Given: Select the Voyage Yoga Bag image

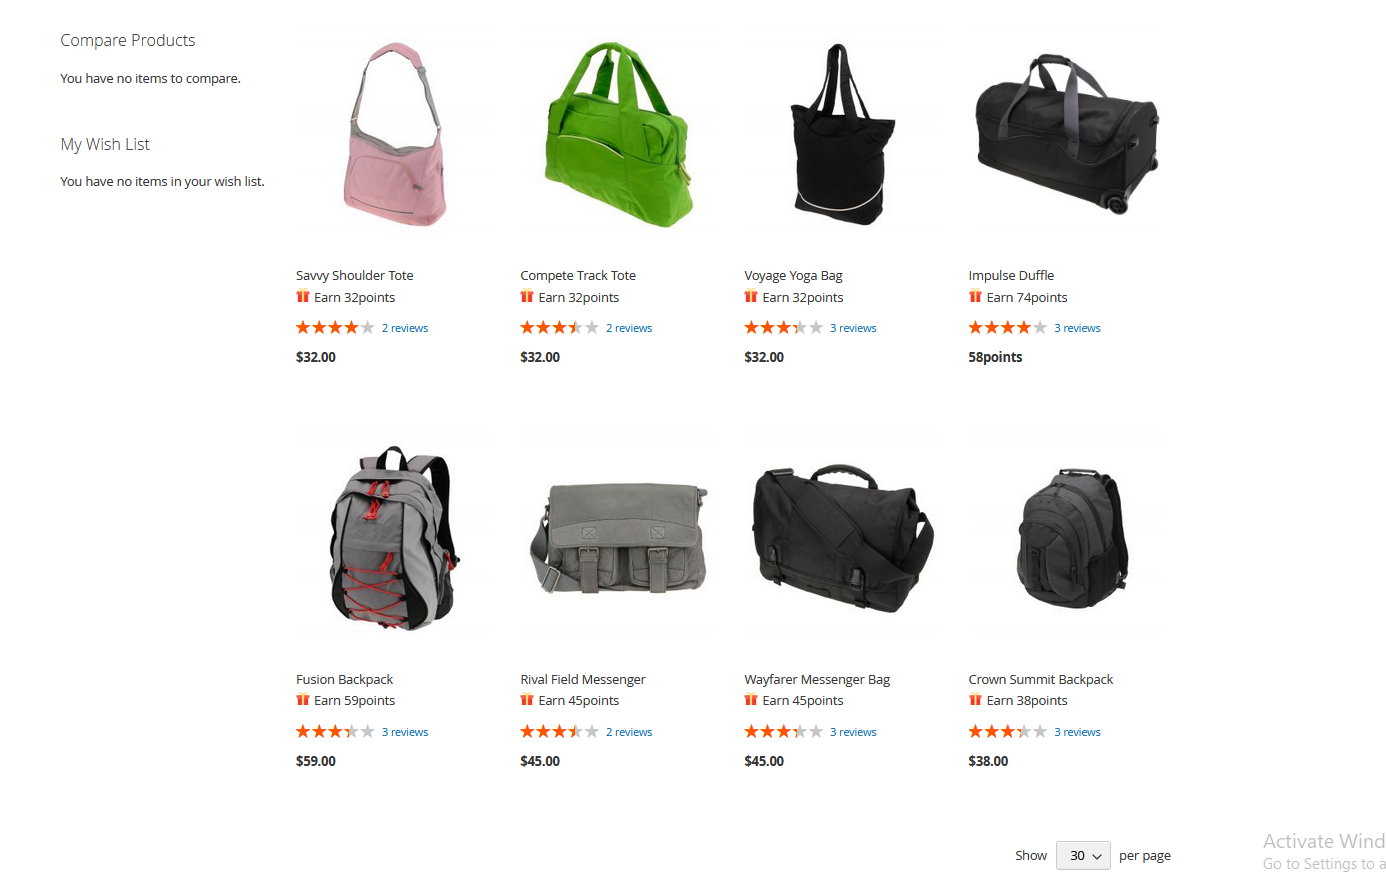Looking at the screenshot, I should point(844,135).
